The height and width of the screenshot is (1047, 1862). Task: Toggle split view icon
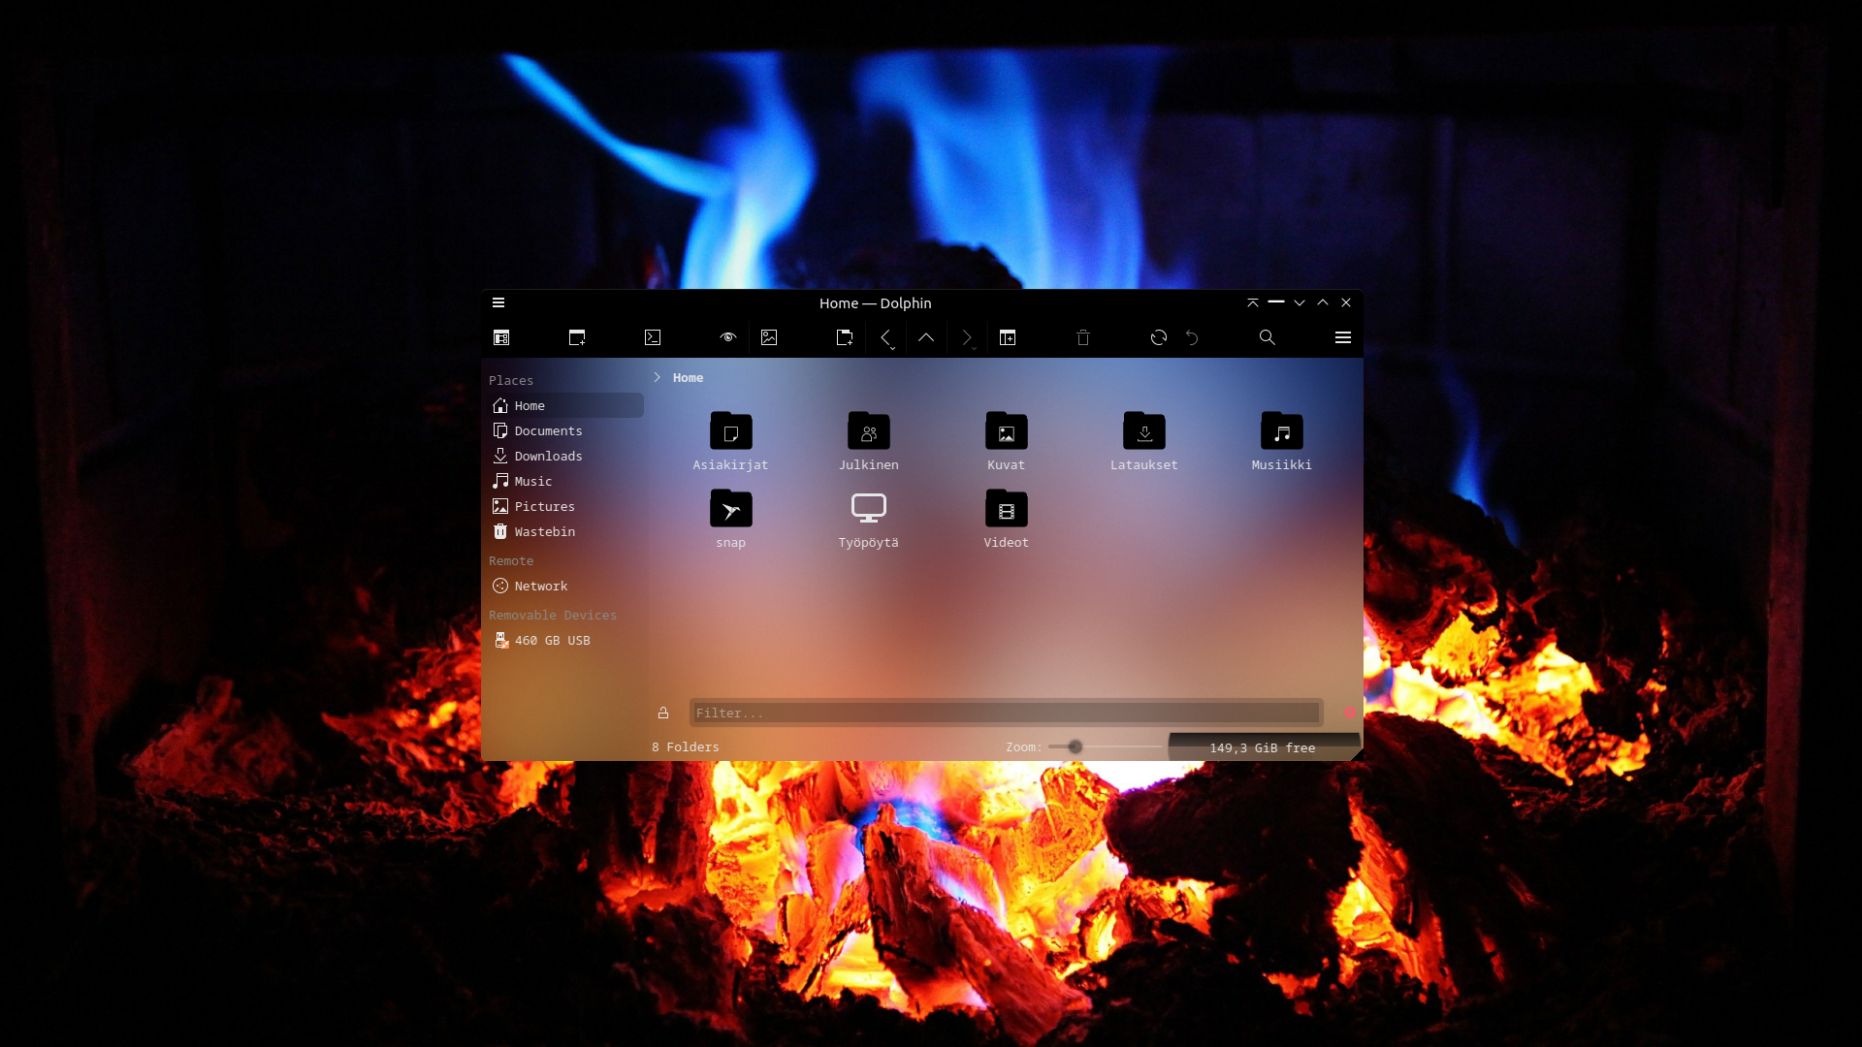click(1008, 338)
